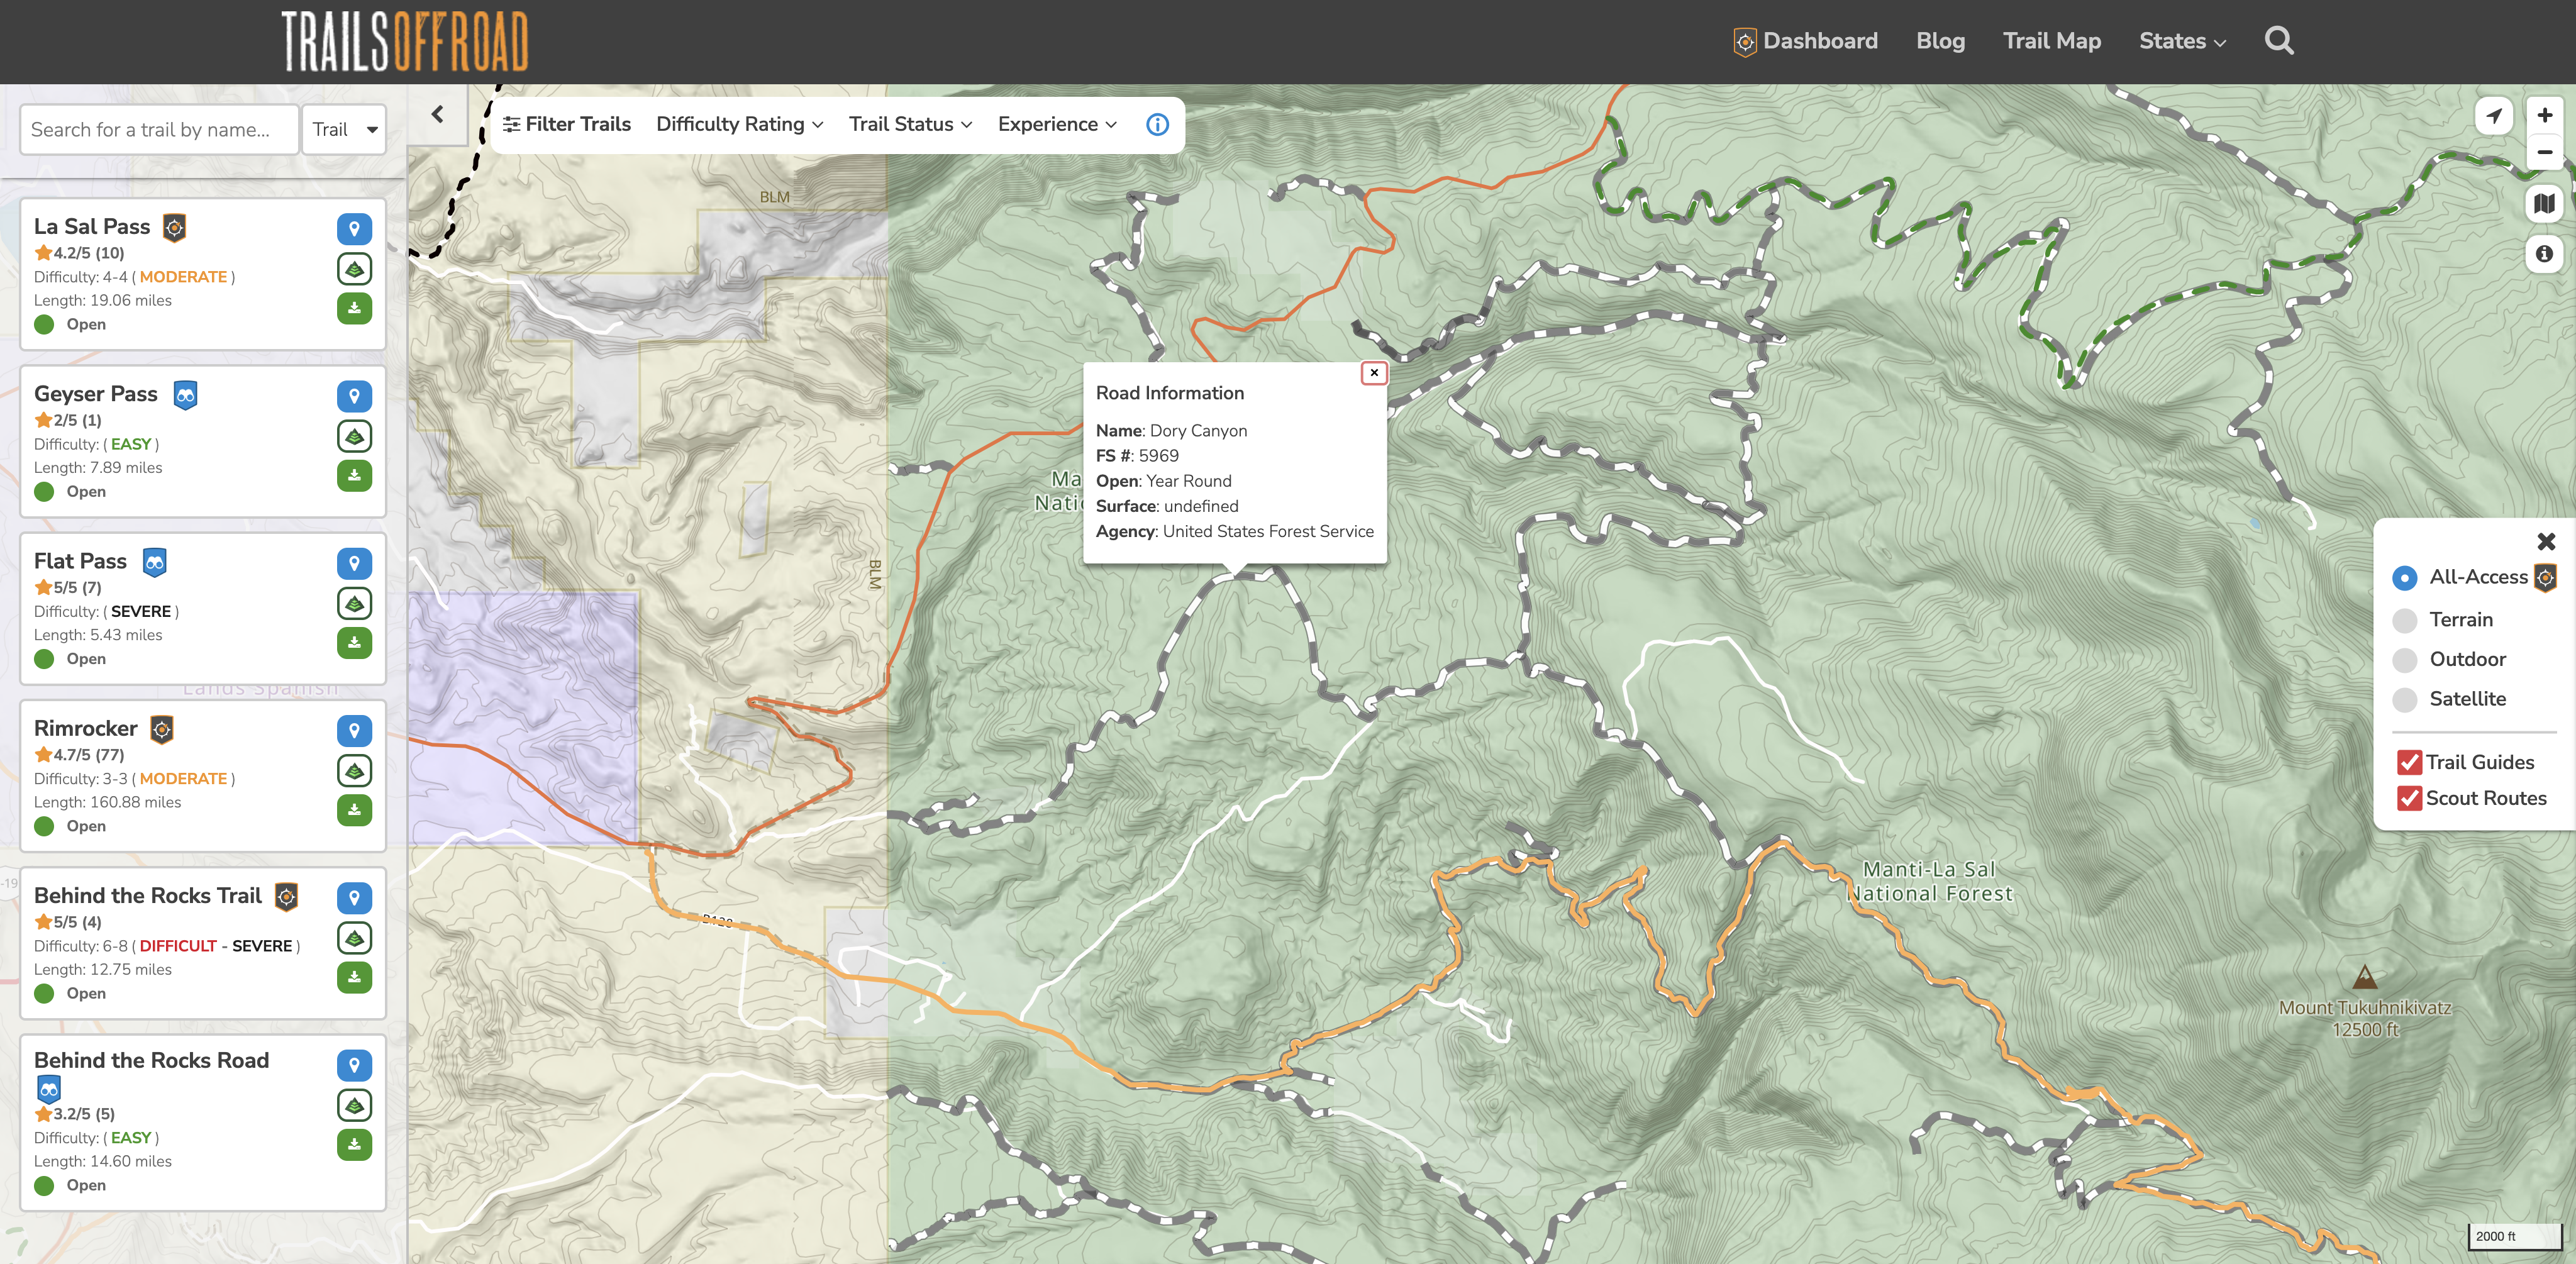
Task: Click the '2000 ft' map scale bar
Action: point(2514,1237)
